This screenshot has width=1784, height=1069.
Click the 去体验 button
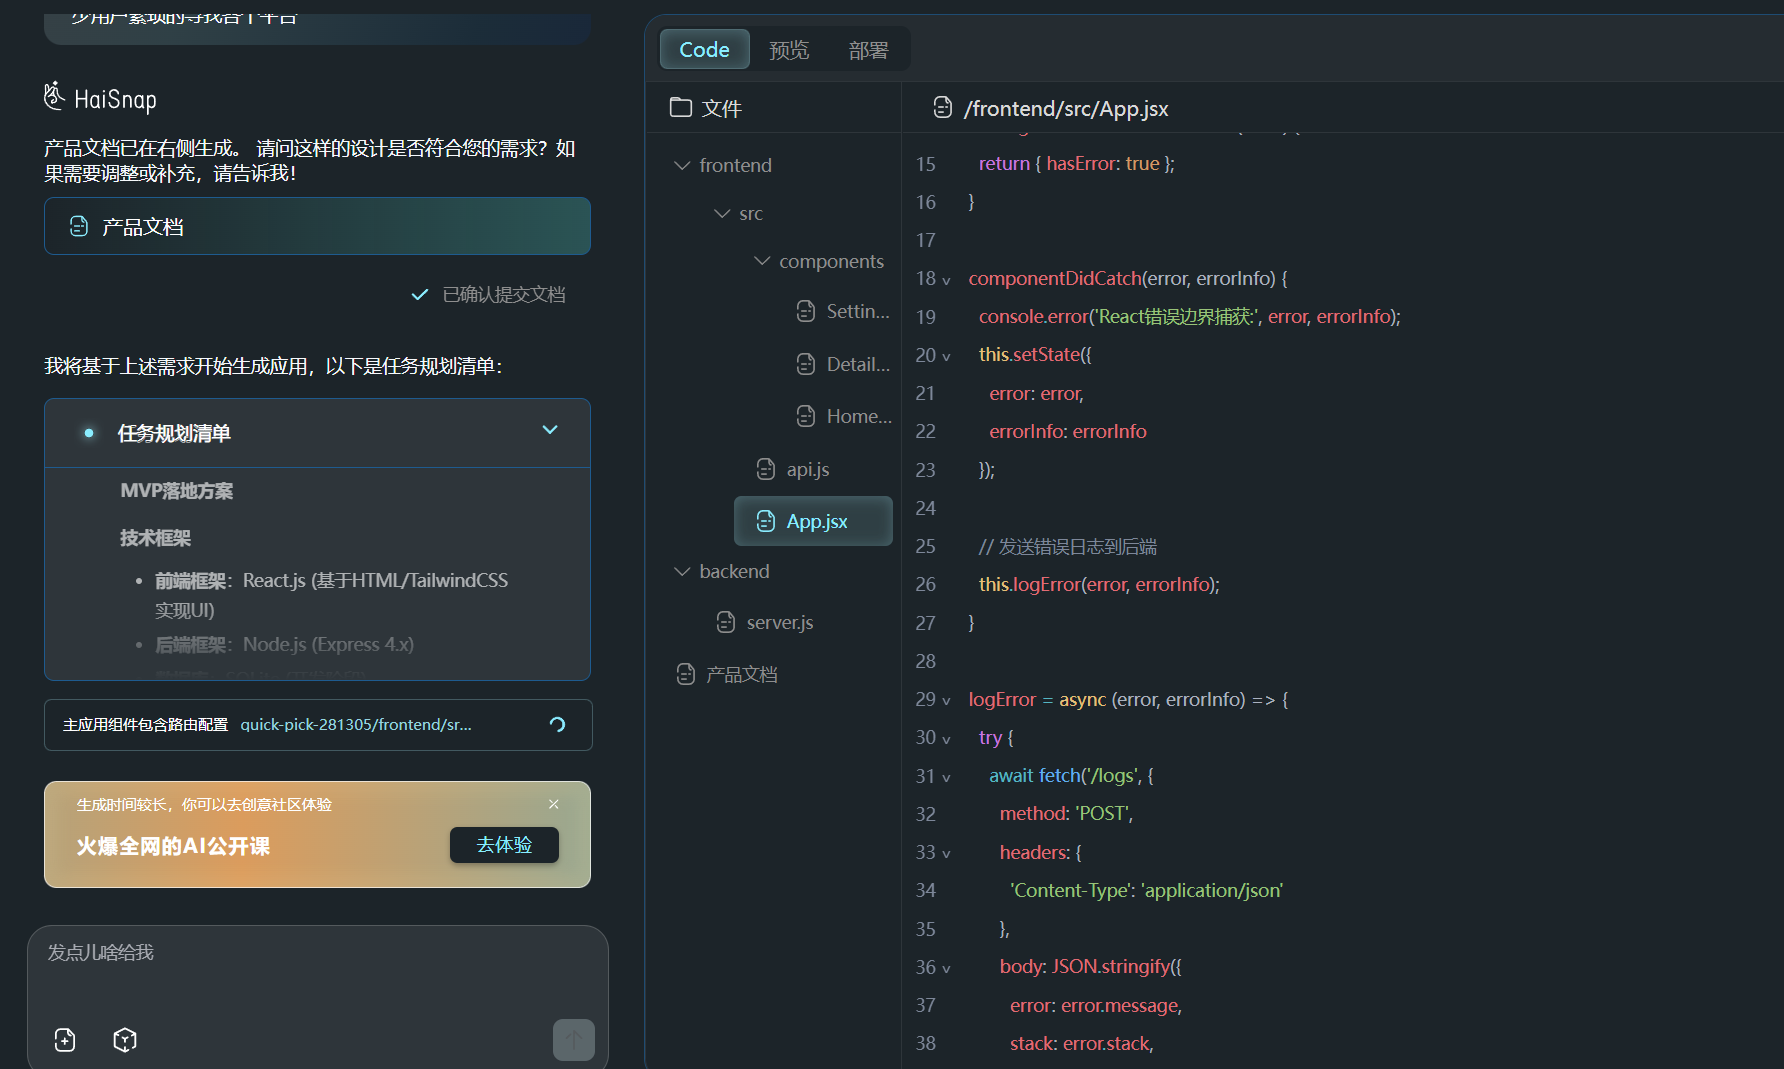(x=504, y=845)
